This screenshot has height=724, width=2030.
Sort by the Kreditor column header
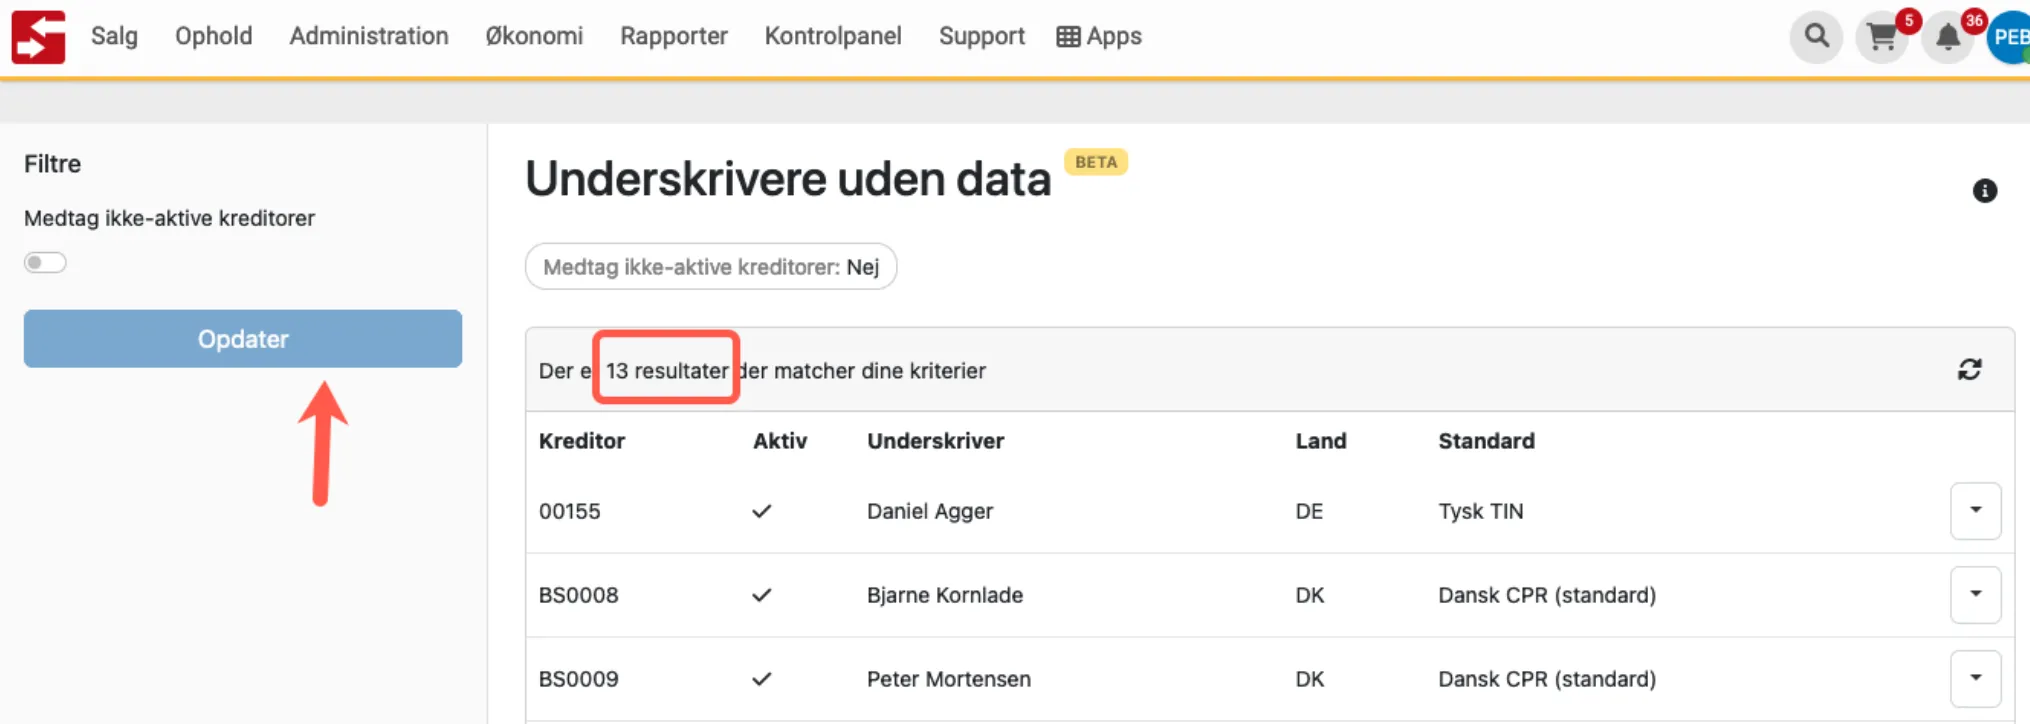(x=582, y=441)
